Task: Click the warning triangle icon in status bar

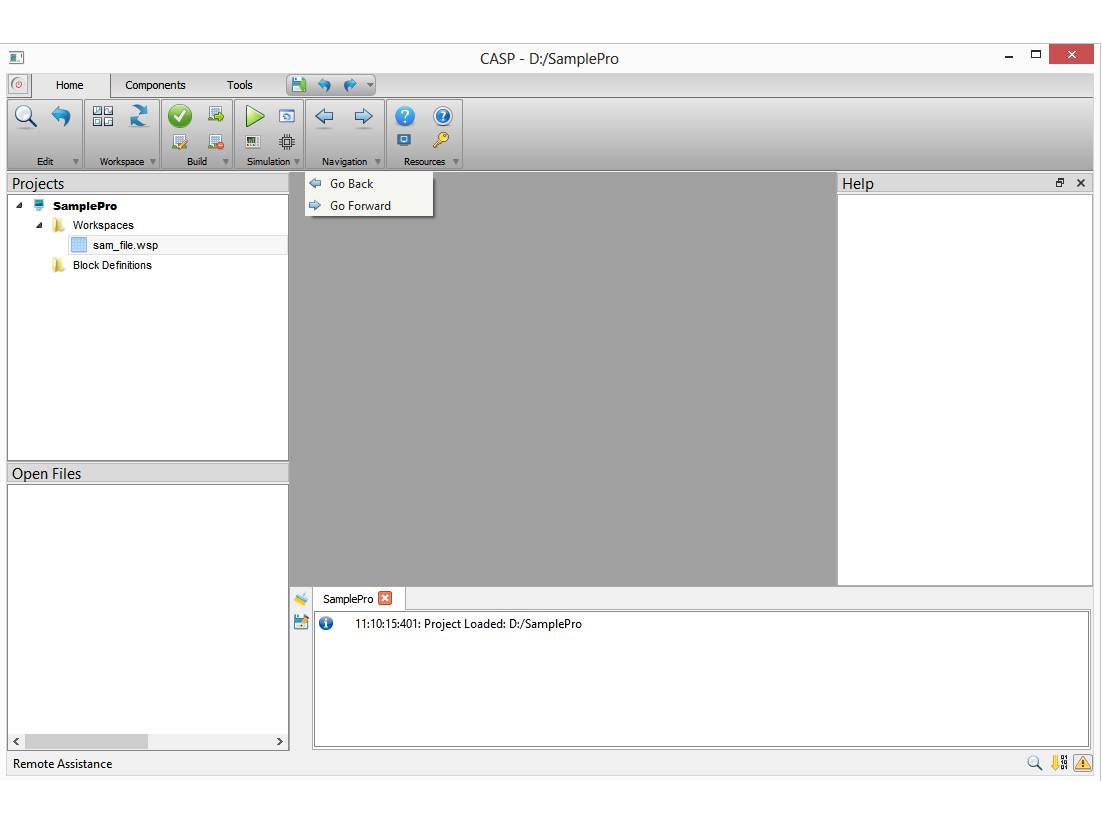Action: 1082,763
